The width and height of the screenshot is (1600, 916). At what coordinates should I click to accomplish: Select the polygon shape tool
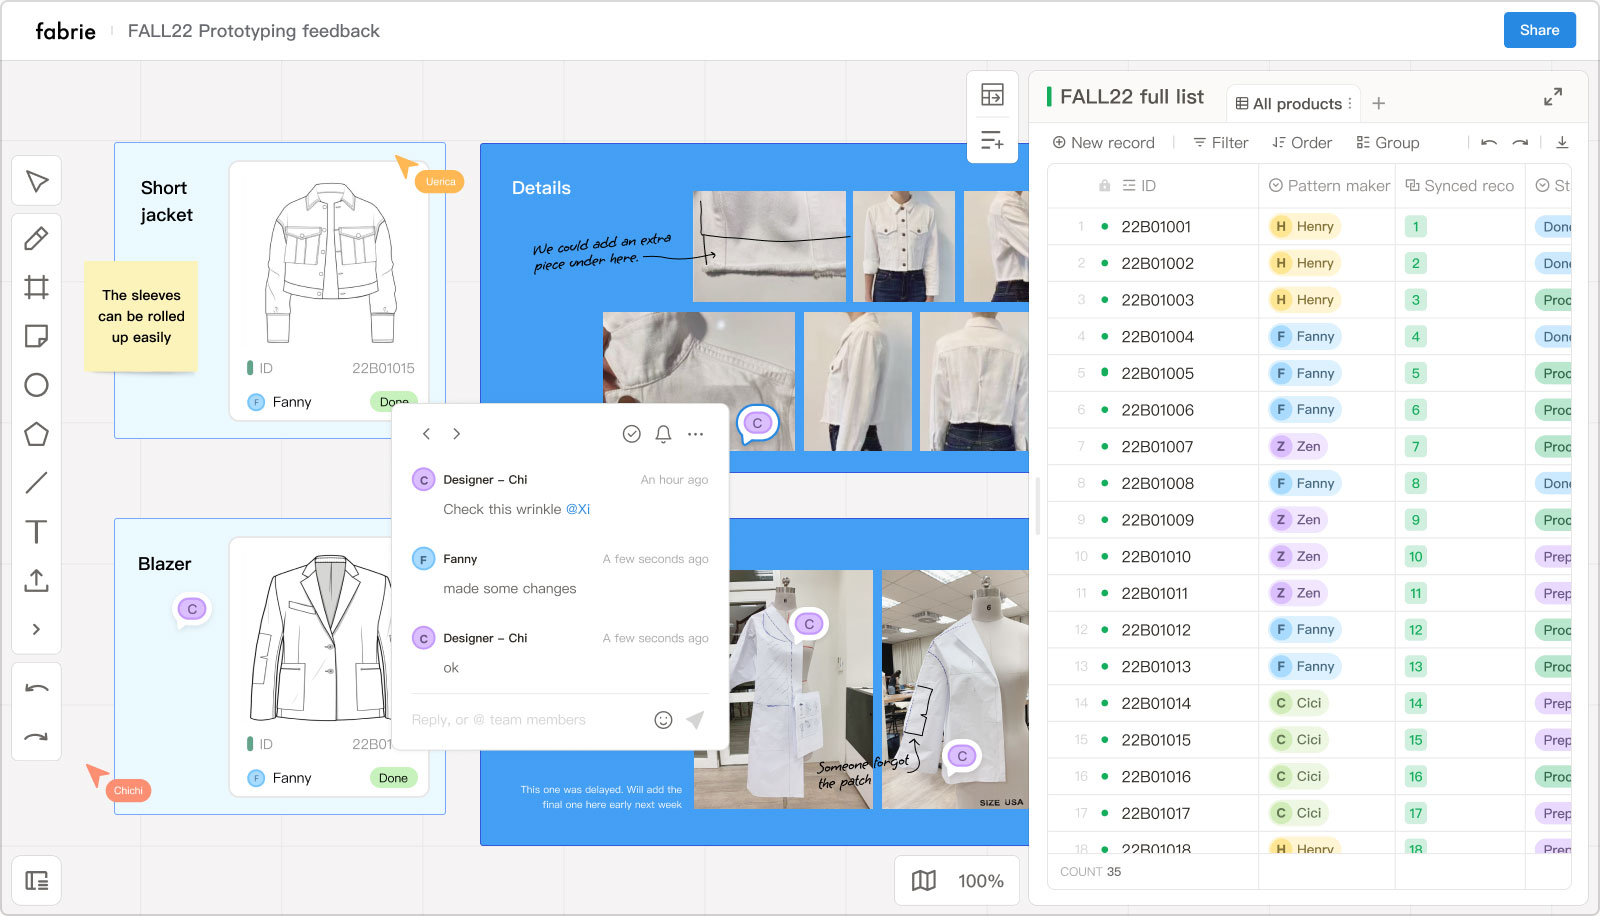37,434
